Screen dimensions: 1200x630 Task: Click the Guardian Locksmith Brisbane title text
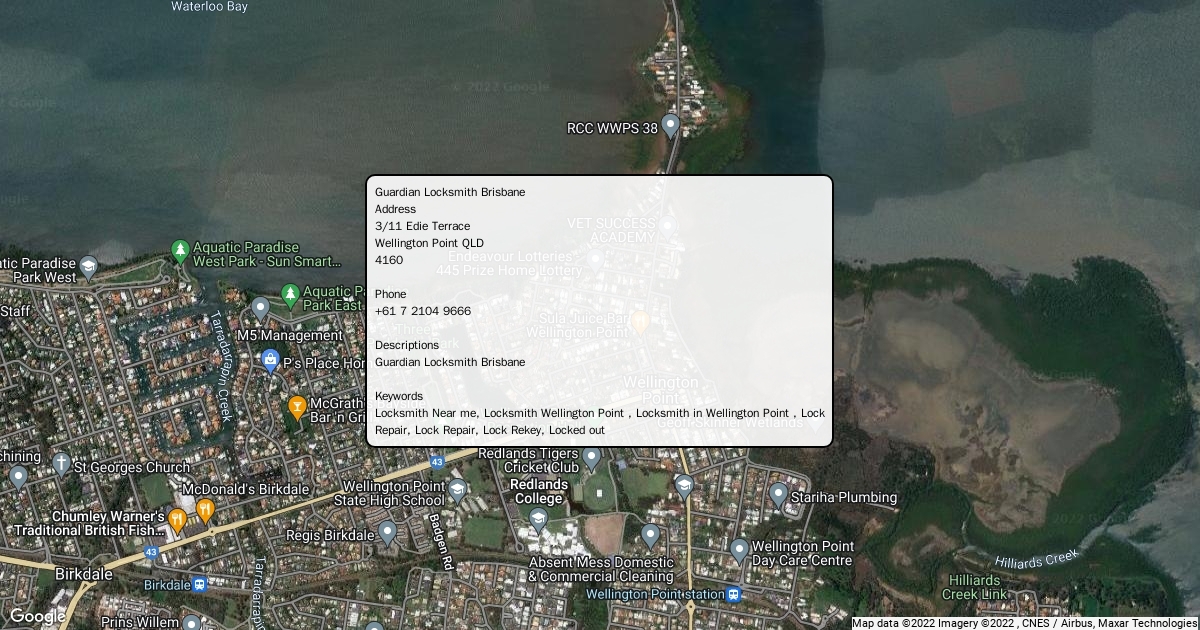click(449, 192)
